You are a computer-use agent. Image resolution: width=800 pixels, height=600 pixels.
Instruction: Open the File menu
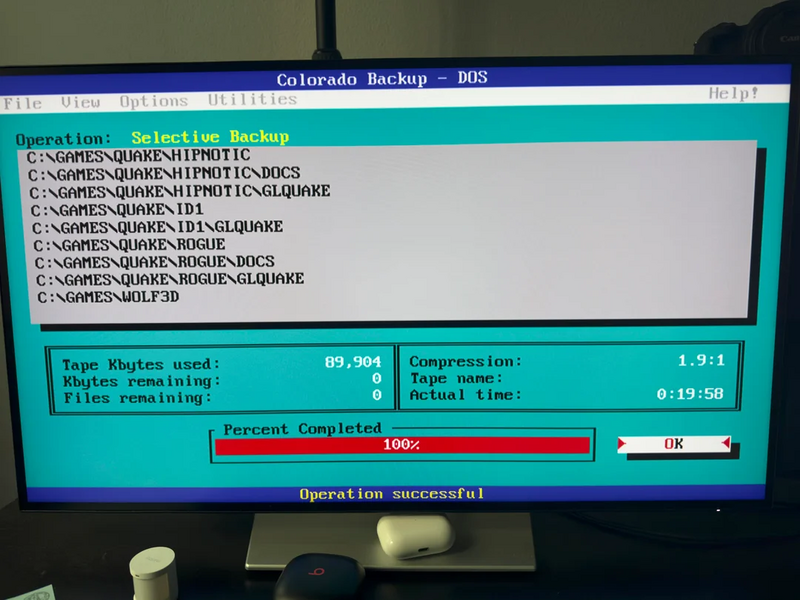coord(22,103)
